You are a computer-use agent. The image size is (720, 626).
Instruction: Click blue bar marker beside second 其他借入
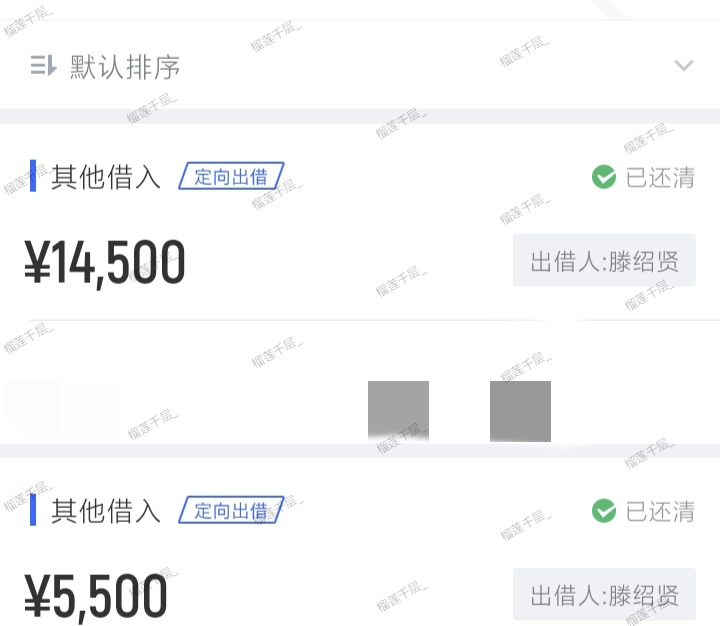pos(33,510)
